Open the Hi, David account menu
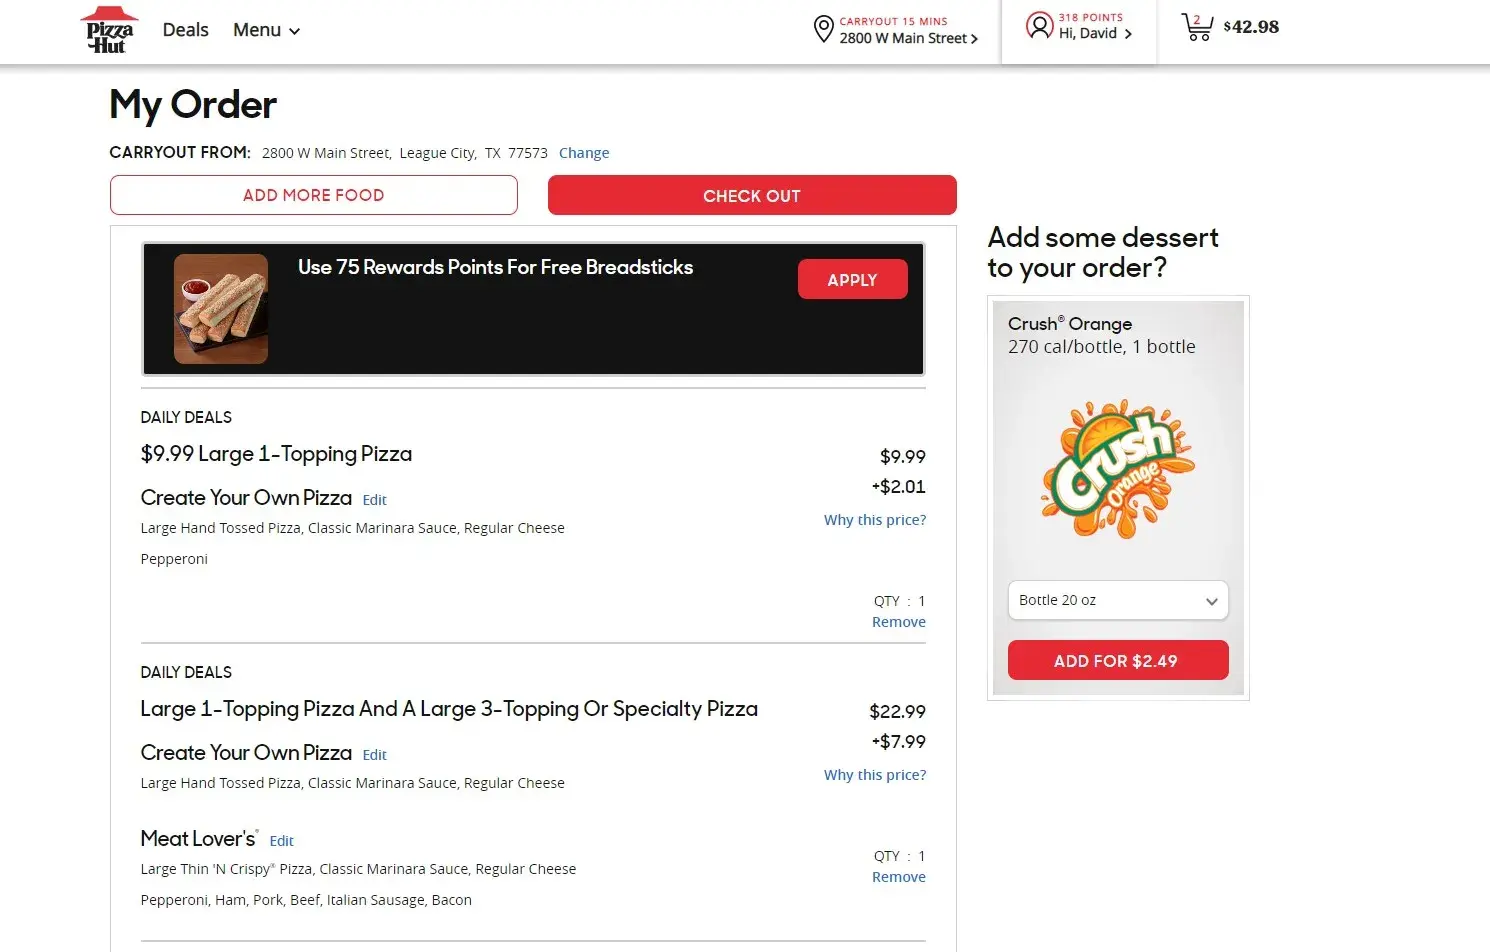Image resolution: width=1490 pixels, height=952 pixels. pos(1095,33)
